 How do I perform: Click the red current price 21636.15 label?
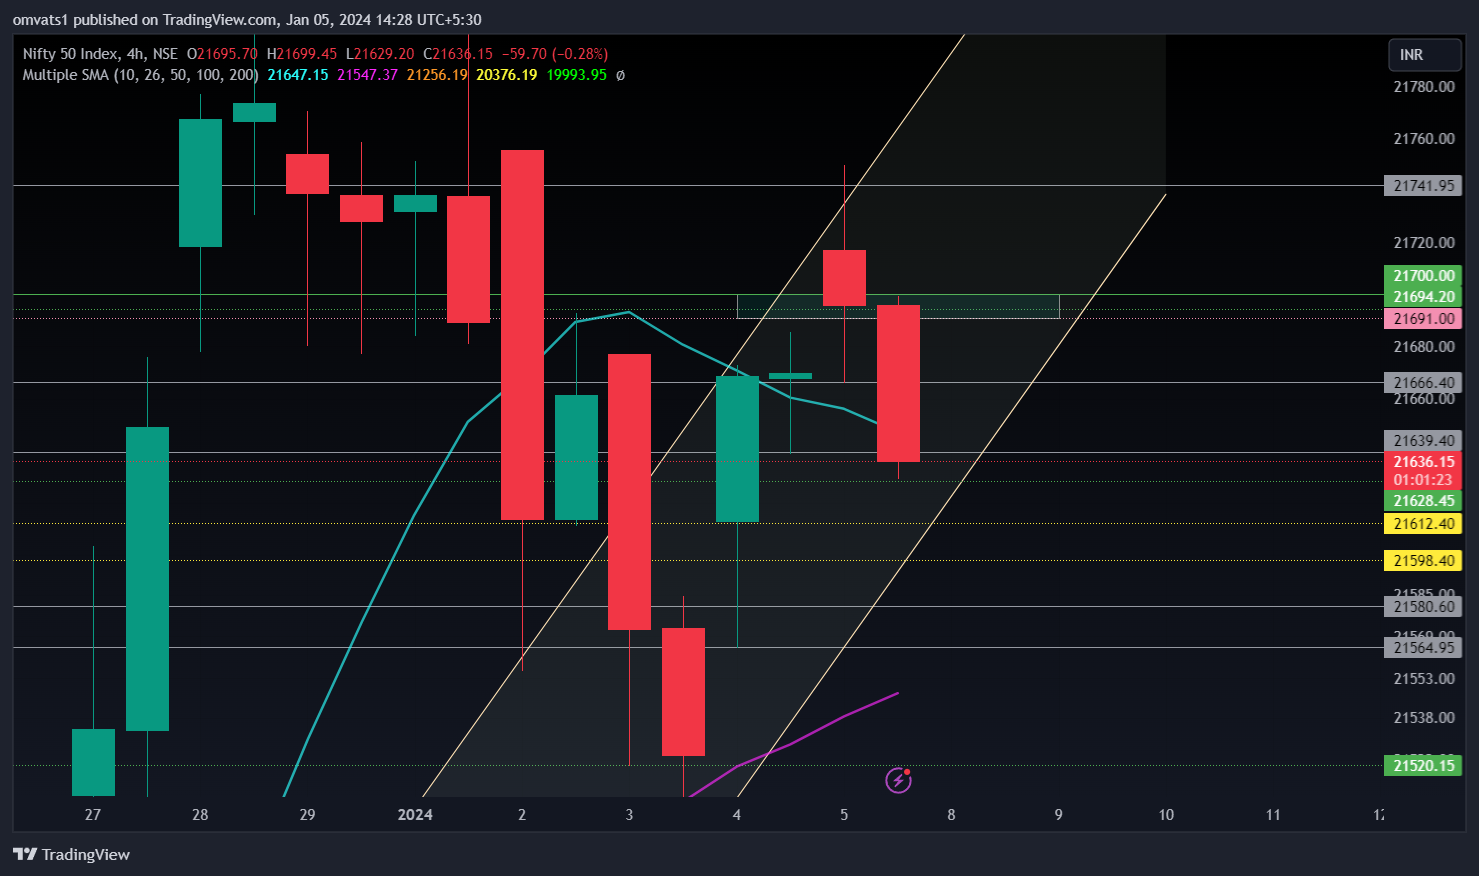(x=1423, y=462)
